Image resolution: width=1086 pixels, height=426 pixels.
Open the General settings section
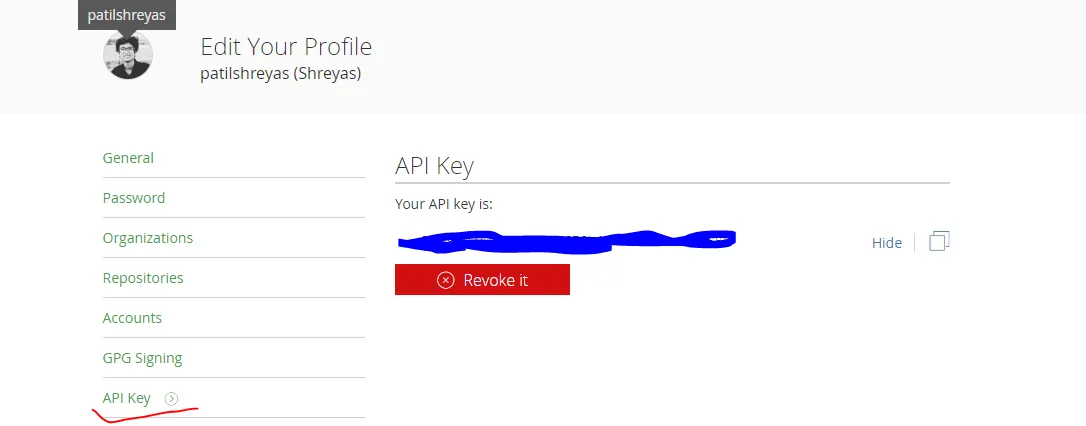[128, 158]
